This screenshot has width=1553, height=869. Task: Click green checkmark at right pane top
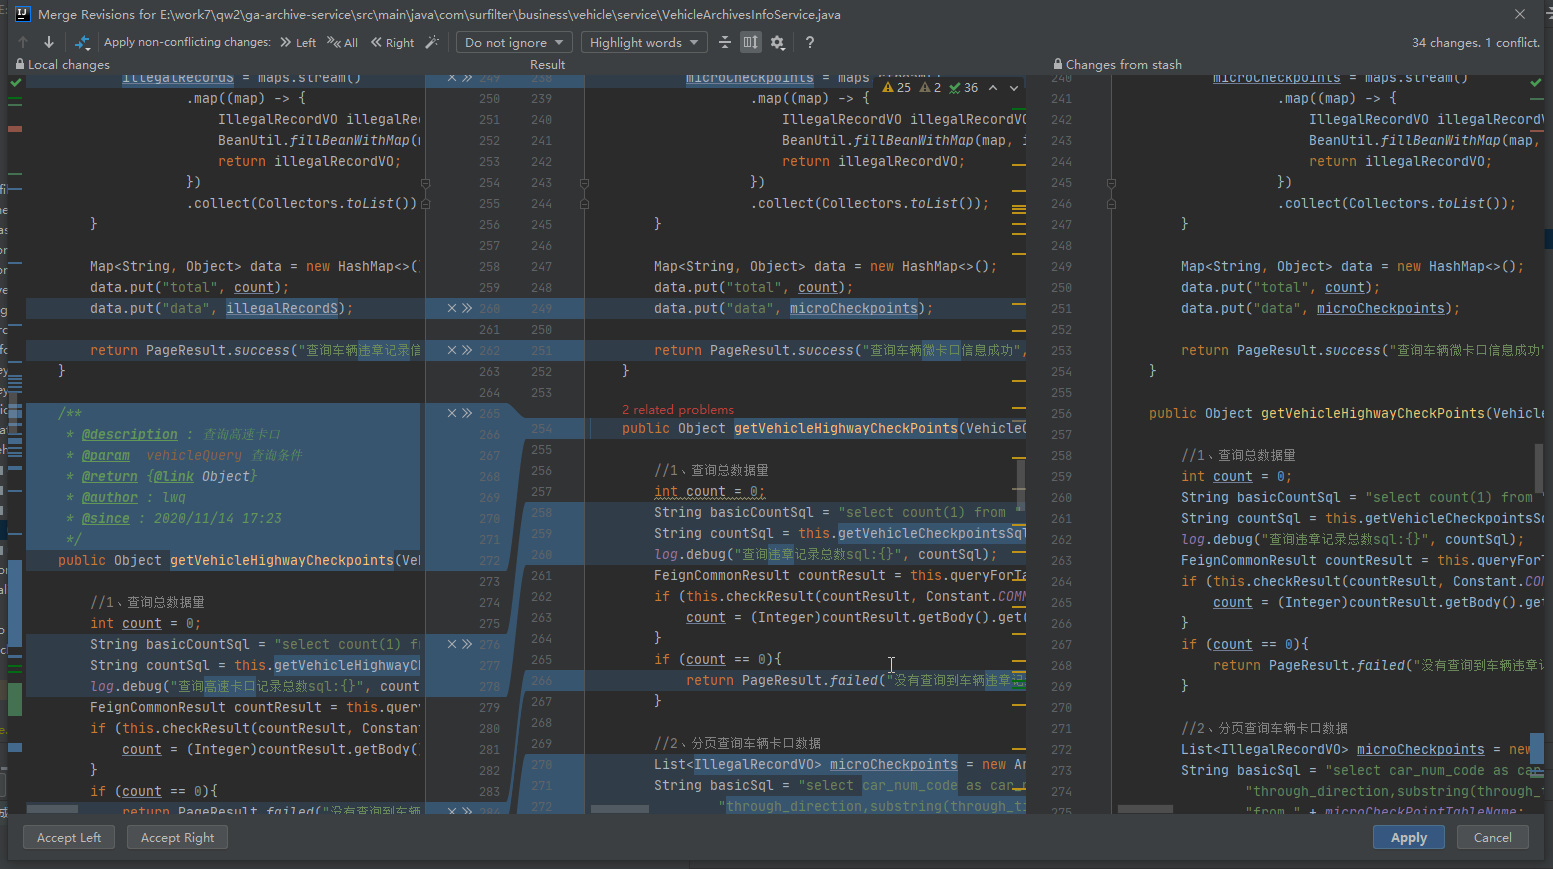[1536, 82]
